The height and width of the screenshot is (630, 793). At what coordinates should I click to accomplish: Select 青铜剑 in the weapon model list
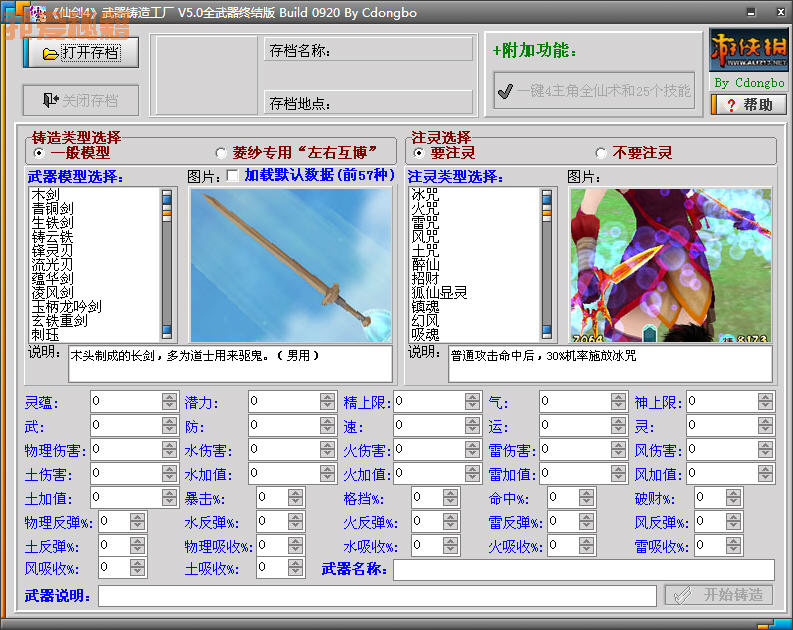(x=52, y=209)
